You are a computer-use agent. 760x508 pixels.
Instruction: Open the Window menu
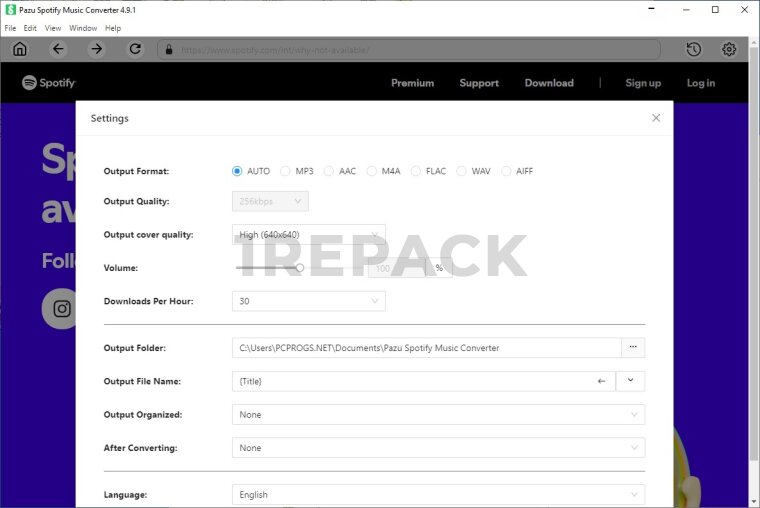coord(83,28)
